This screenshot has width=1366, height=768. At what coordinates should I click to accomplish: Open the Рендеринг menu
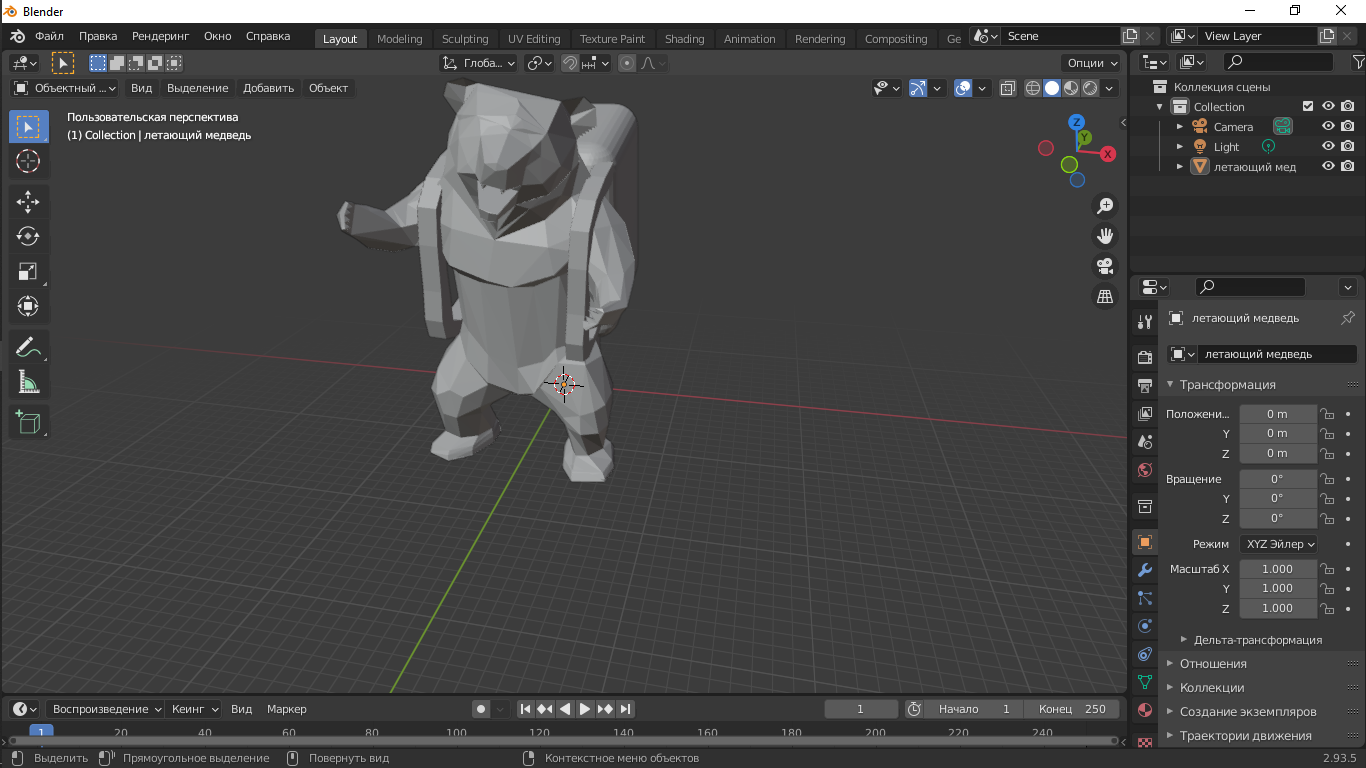tap(160, 36)
